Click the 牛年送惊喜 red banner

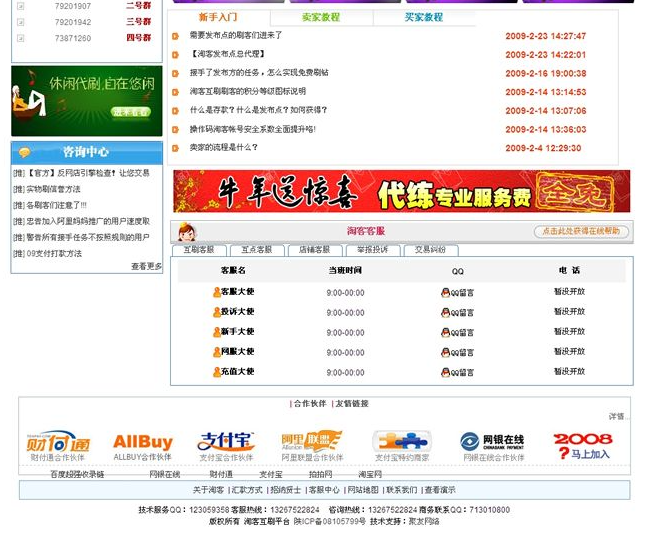[401, 191]
